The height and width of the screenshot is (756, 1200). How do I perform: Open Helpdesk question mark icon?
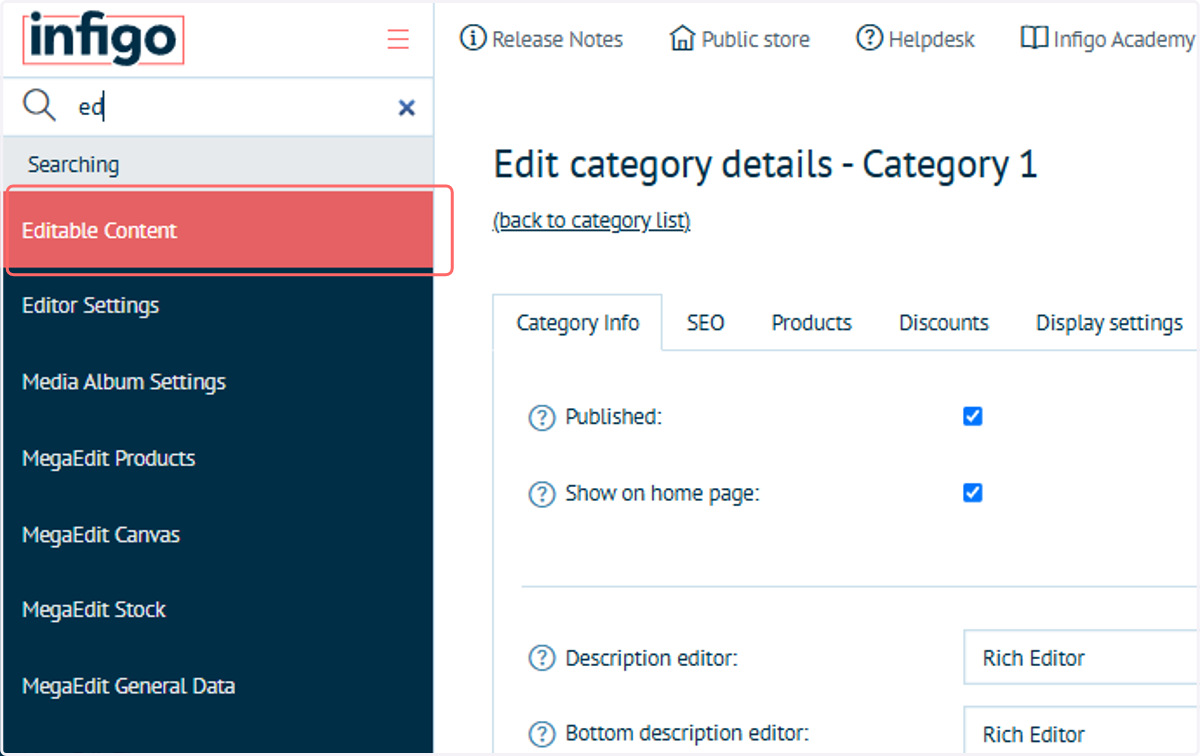[x=869, y=39]
